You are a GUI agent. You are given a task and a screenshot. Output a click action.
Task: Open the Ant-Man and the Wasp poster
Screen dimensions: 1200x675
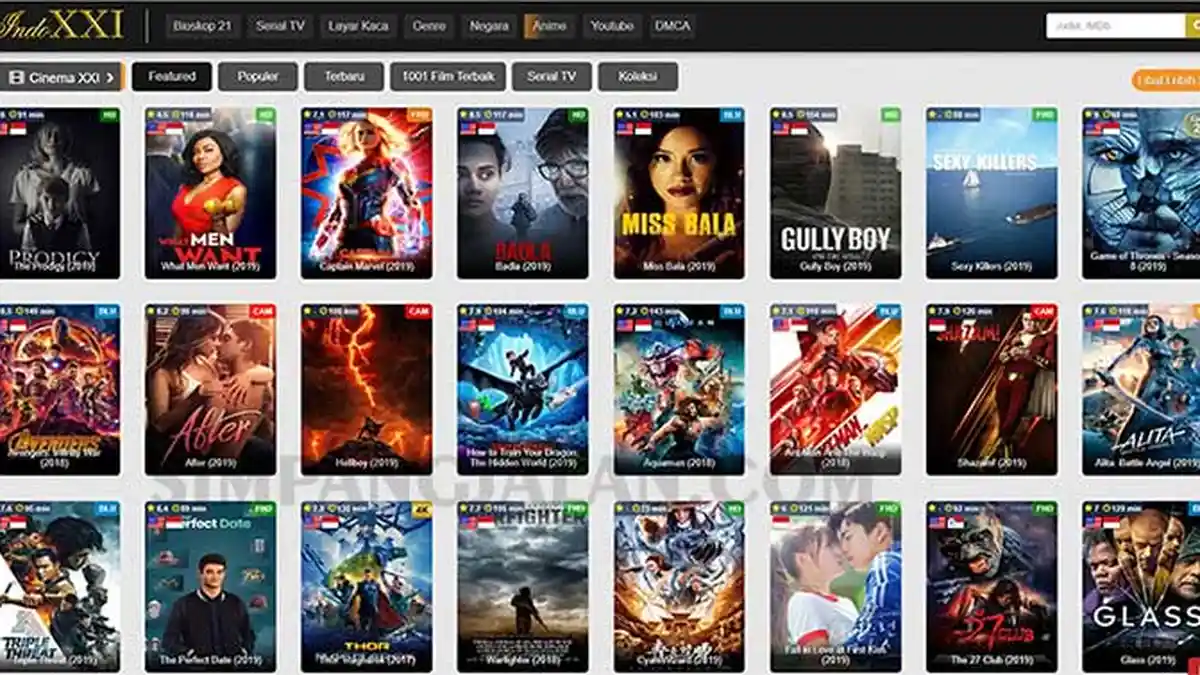(x=835, y=390)
